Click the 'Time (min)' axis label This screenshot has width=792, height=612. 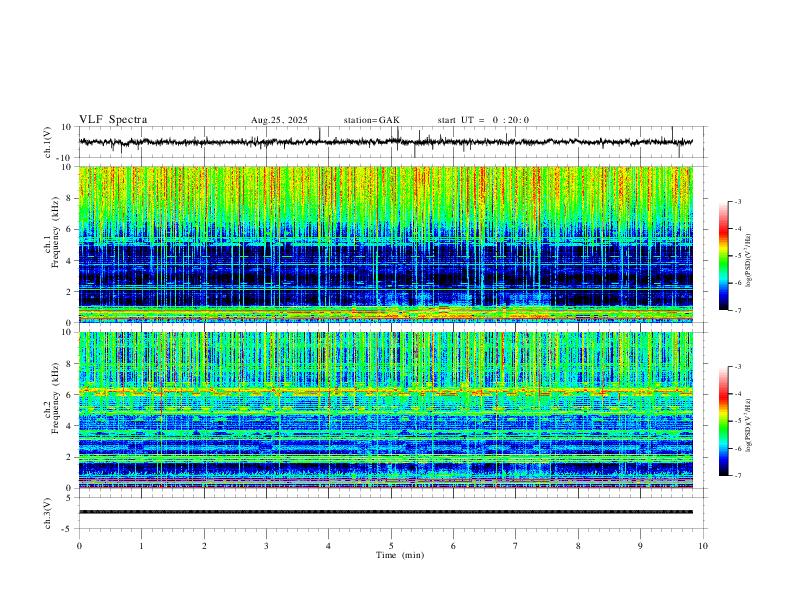[400, 555]
